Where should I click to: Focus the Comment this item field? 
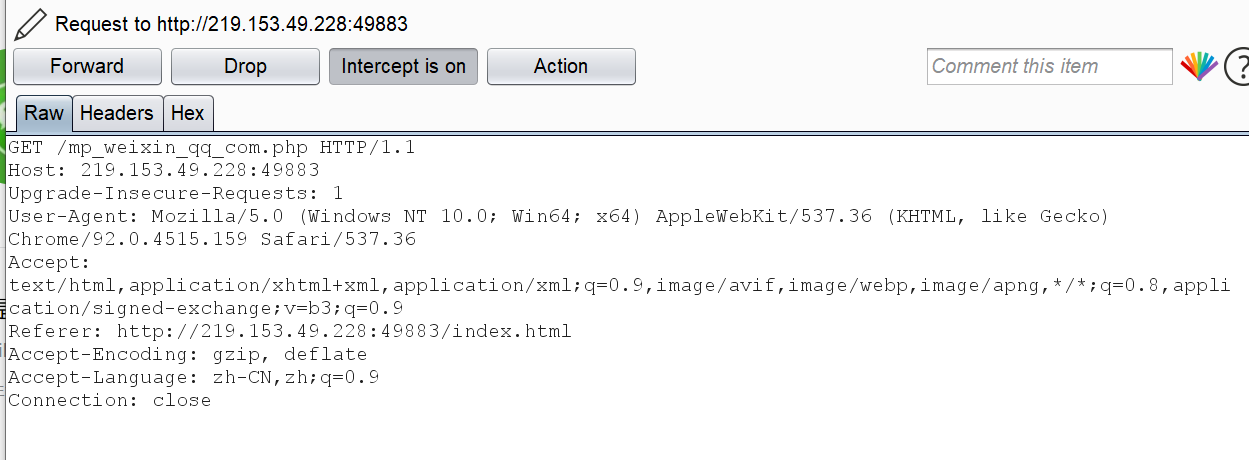tap(1049, 67)
